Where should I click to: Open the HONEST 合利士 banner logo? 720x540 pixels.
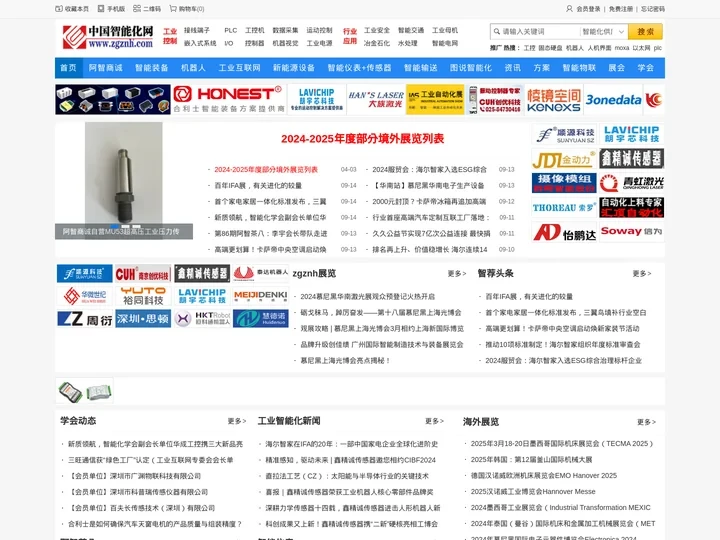tap(229, 99)
